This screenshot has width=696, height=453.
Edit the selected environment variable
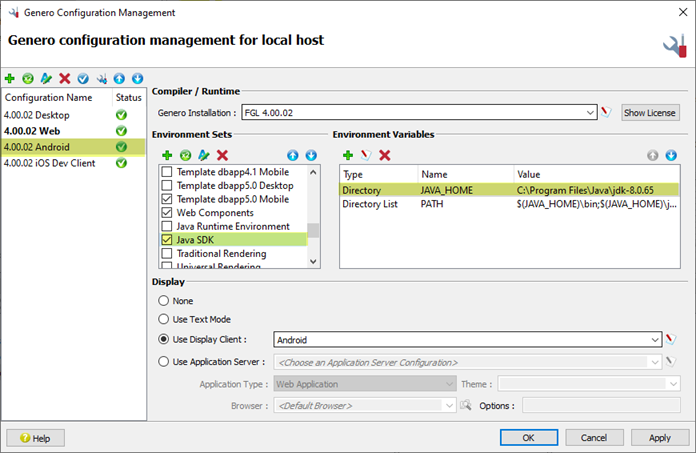tap(366, 155)
